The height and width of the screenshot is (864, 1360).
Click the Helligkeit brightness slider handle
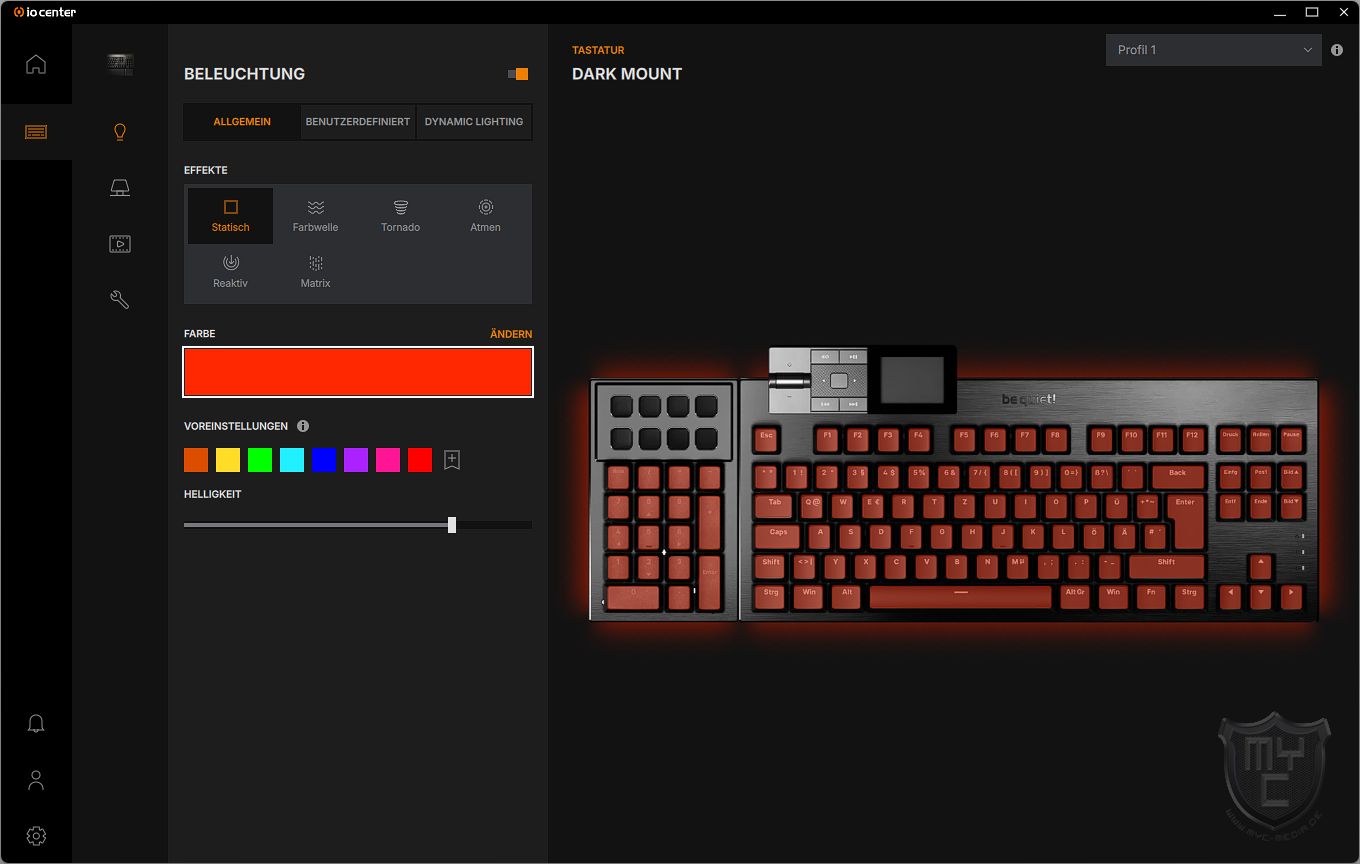pos(452,524)
